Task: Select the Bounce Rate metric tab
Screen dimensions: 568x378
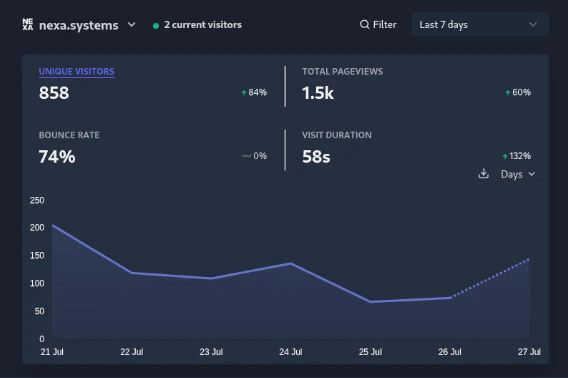Action: [69, 135]
